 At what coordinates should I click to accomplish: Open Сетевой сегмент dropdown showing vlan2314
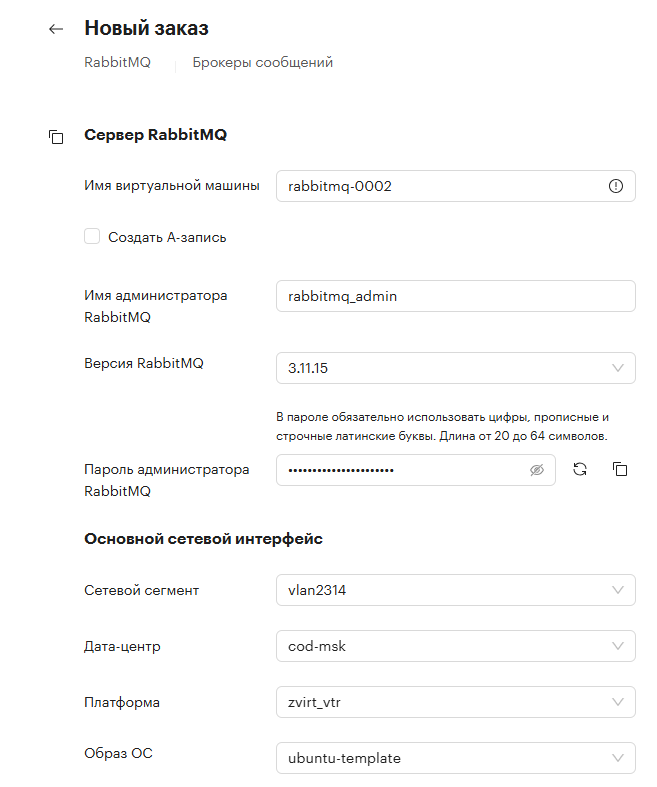(456, 590)
